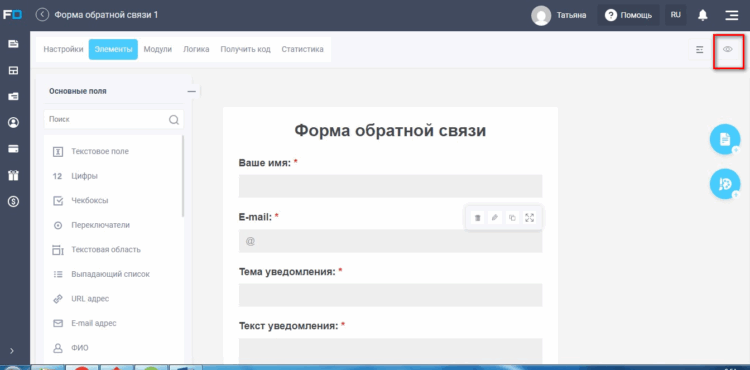Screen dimensions: 750x370
Task: Open the gift sidebar icon
Action: pyautogui.click(x=13, y=175)
